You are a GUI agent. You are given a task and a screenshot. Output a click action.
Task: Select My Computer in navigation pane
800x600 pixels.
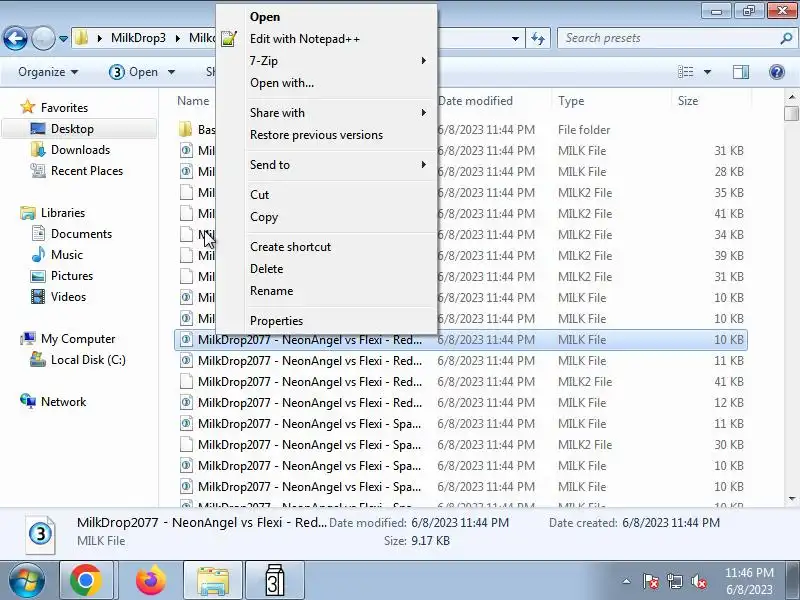pyautogui.click(x=78, y=339)
